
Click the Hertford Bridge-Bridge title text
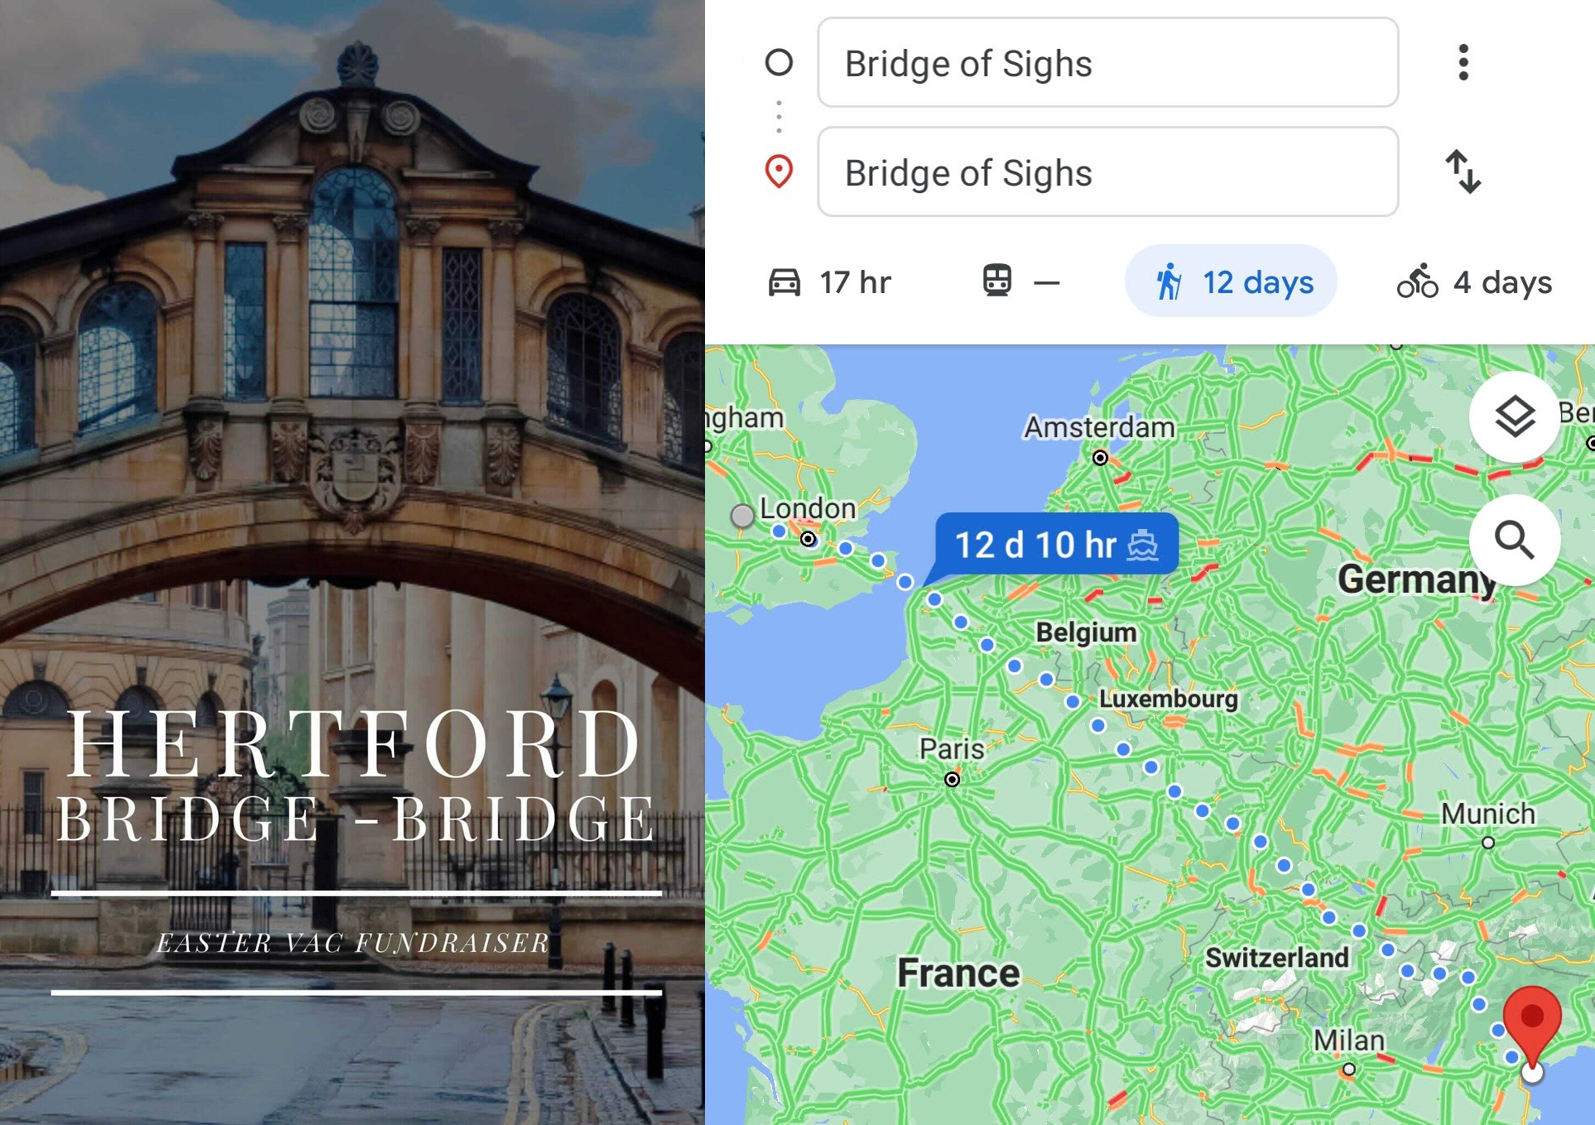tap(355, 775)
